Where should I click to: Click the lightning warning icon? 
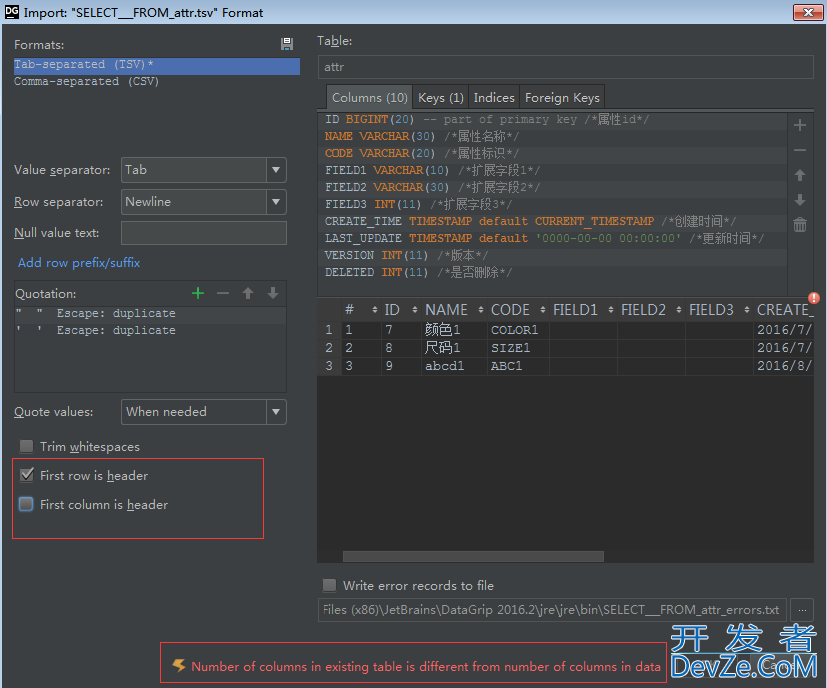[179, 666]
